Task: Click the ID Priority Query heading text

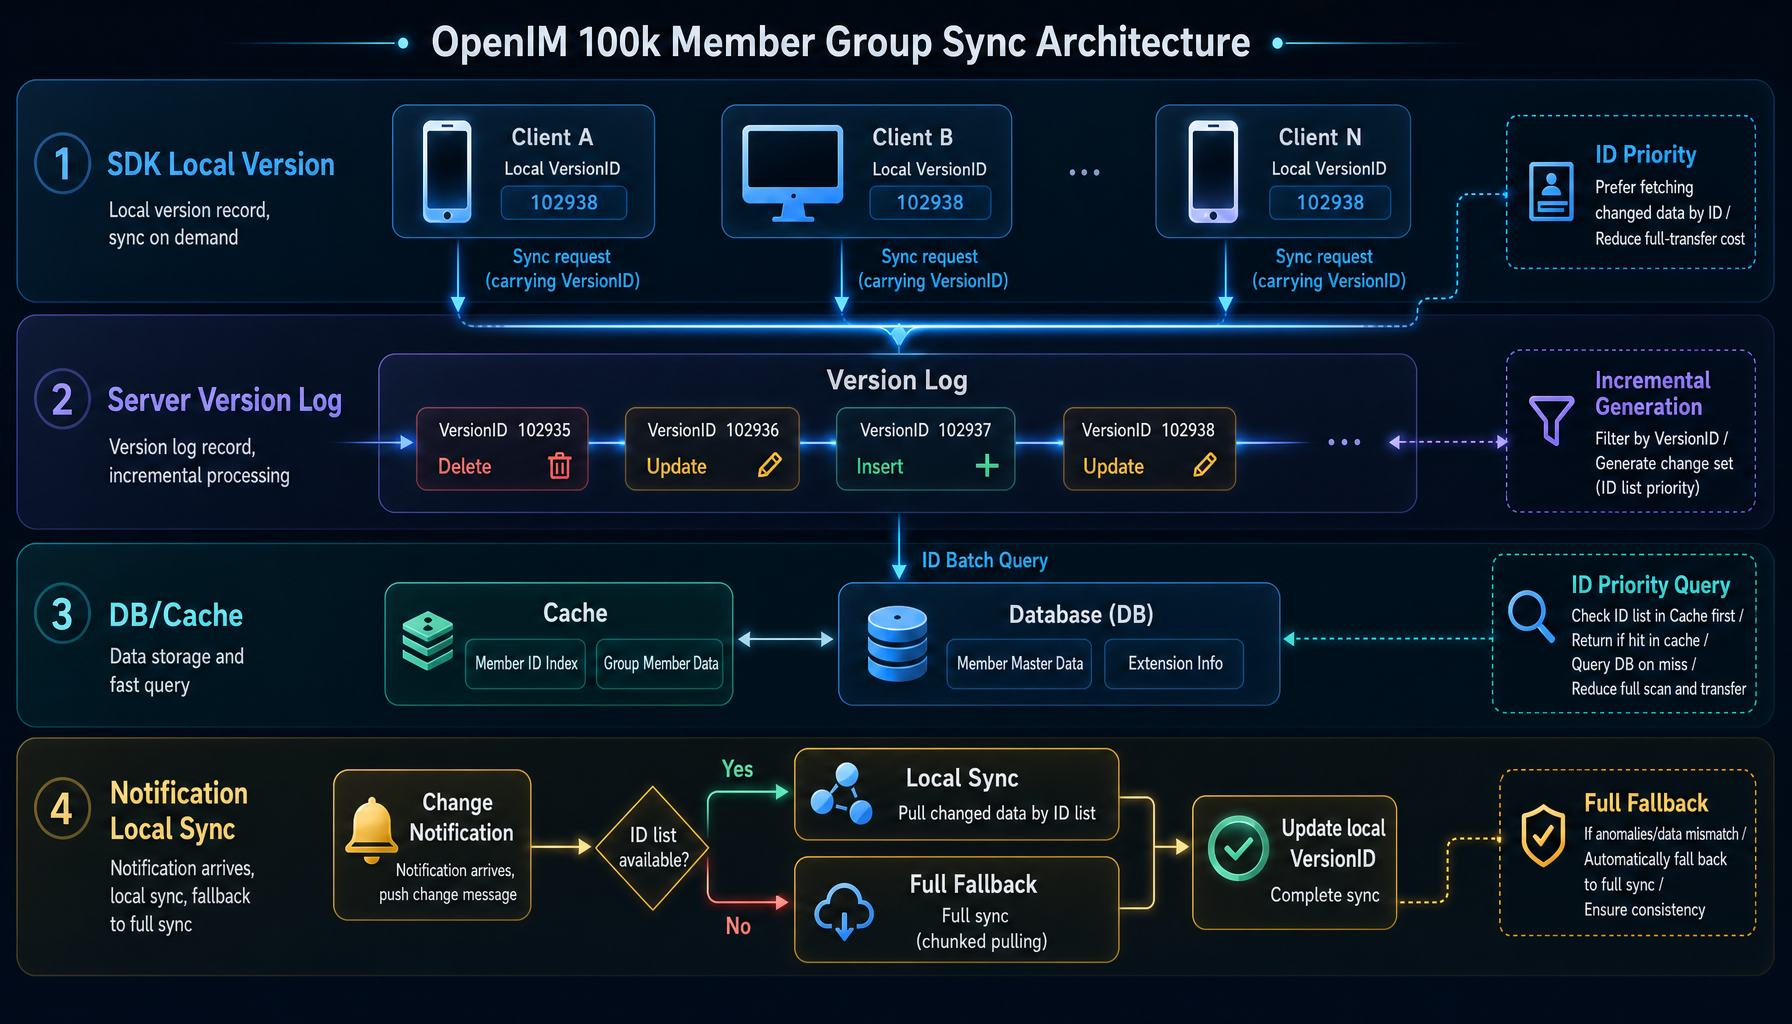Action: pyautogui.click(x=1650, y=585)
